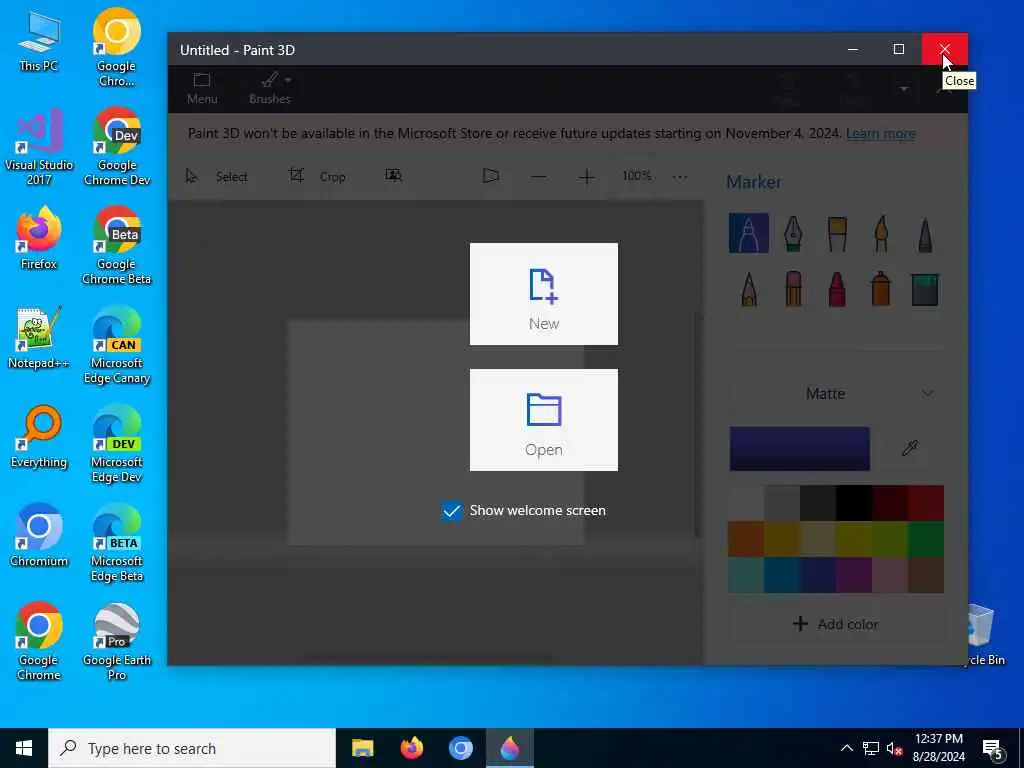
Task: Close the Paint 3D window
Action: (x=944, y=49)
